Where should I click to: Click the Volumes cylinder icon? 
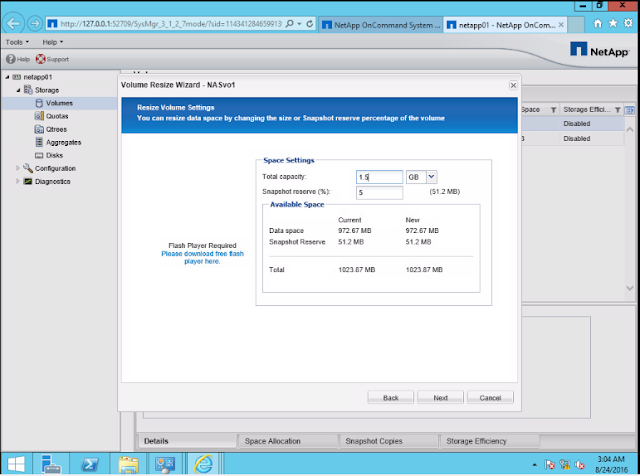pyautogui.click(x=39, y=103)
